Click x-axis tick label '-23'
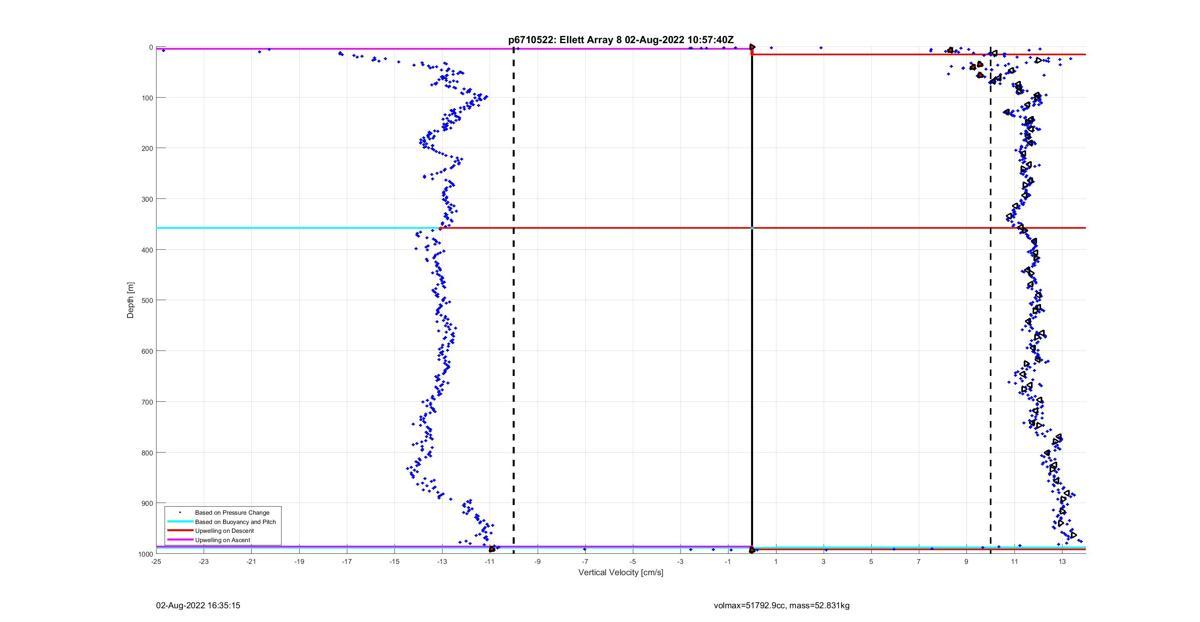Screen dimensions: 1200x622 click(204, 562)
